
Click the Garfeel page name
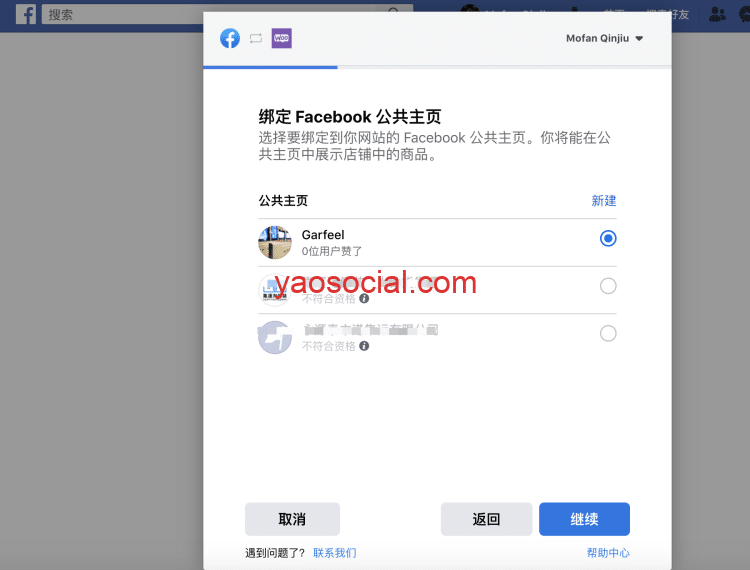click(323, 235)
